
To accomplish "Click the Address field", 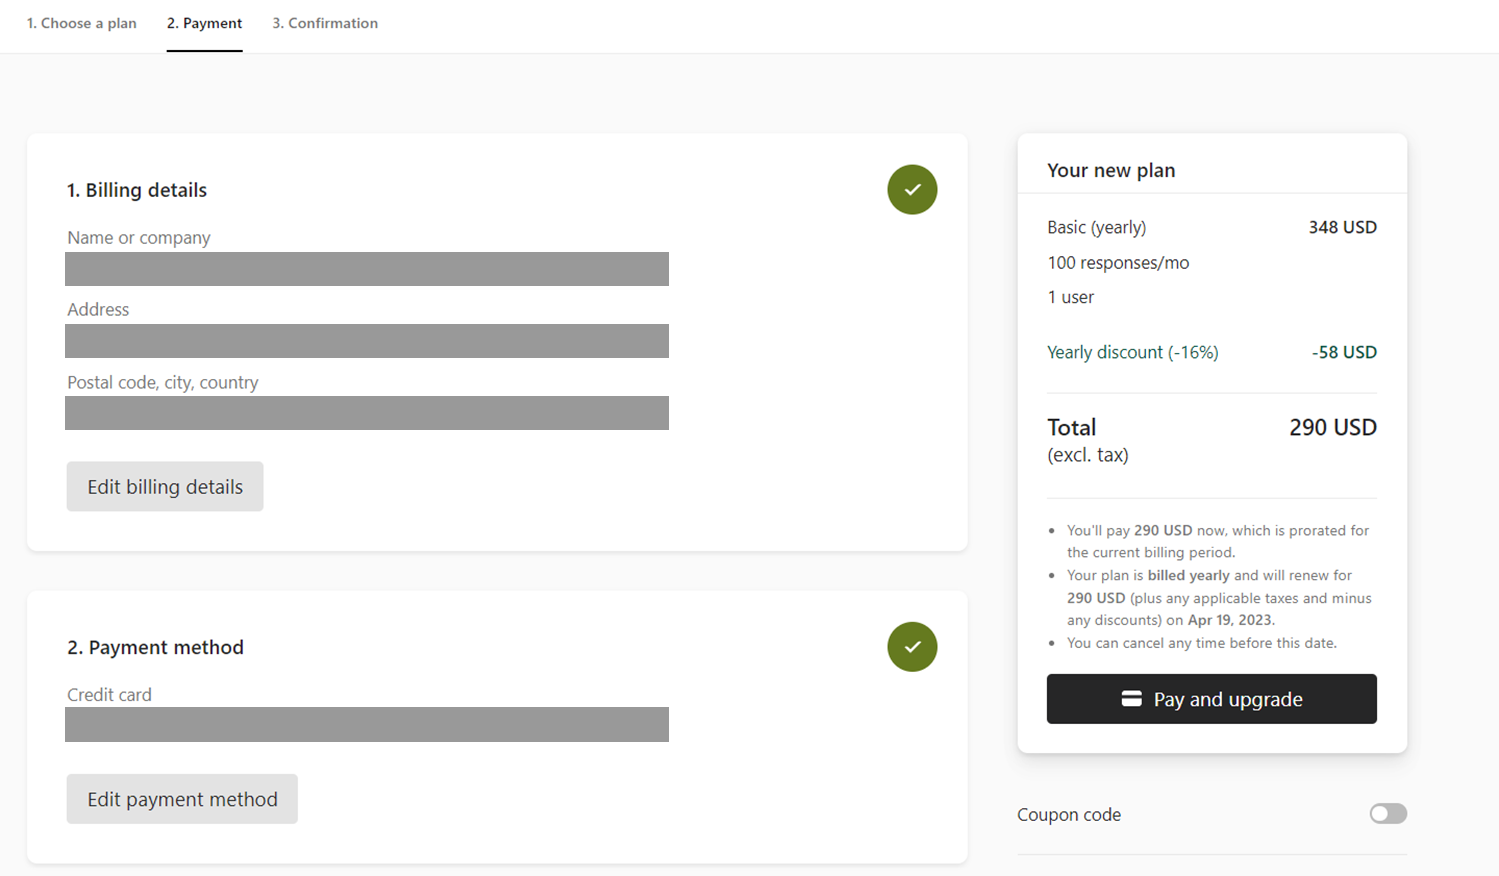I will [367, 341].
